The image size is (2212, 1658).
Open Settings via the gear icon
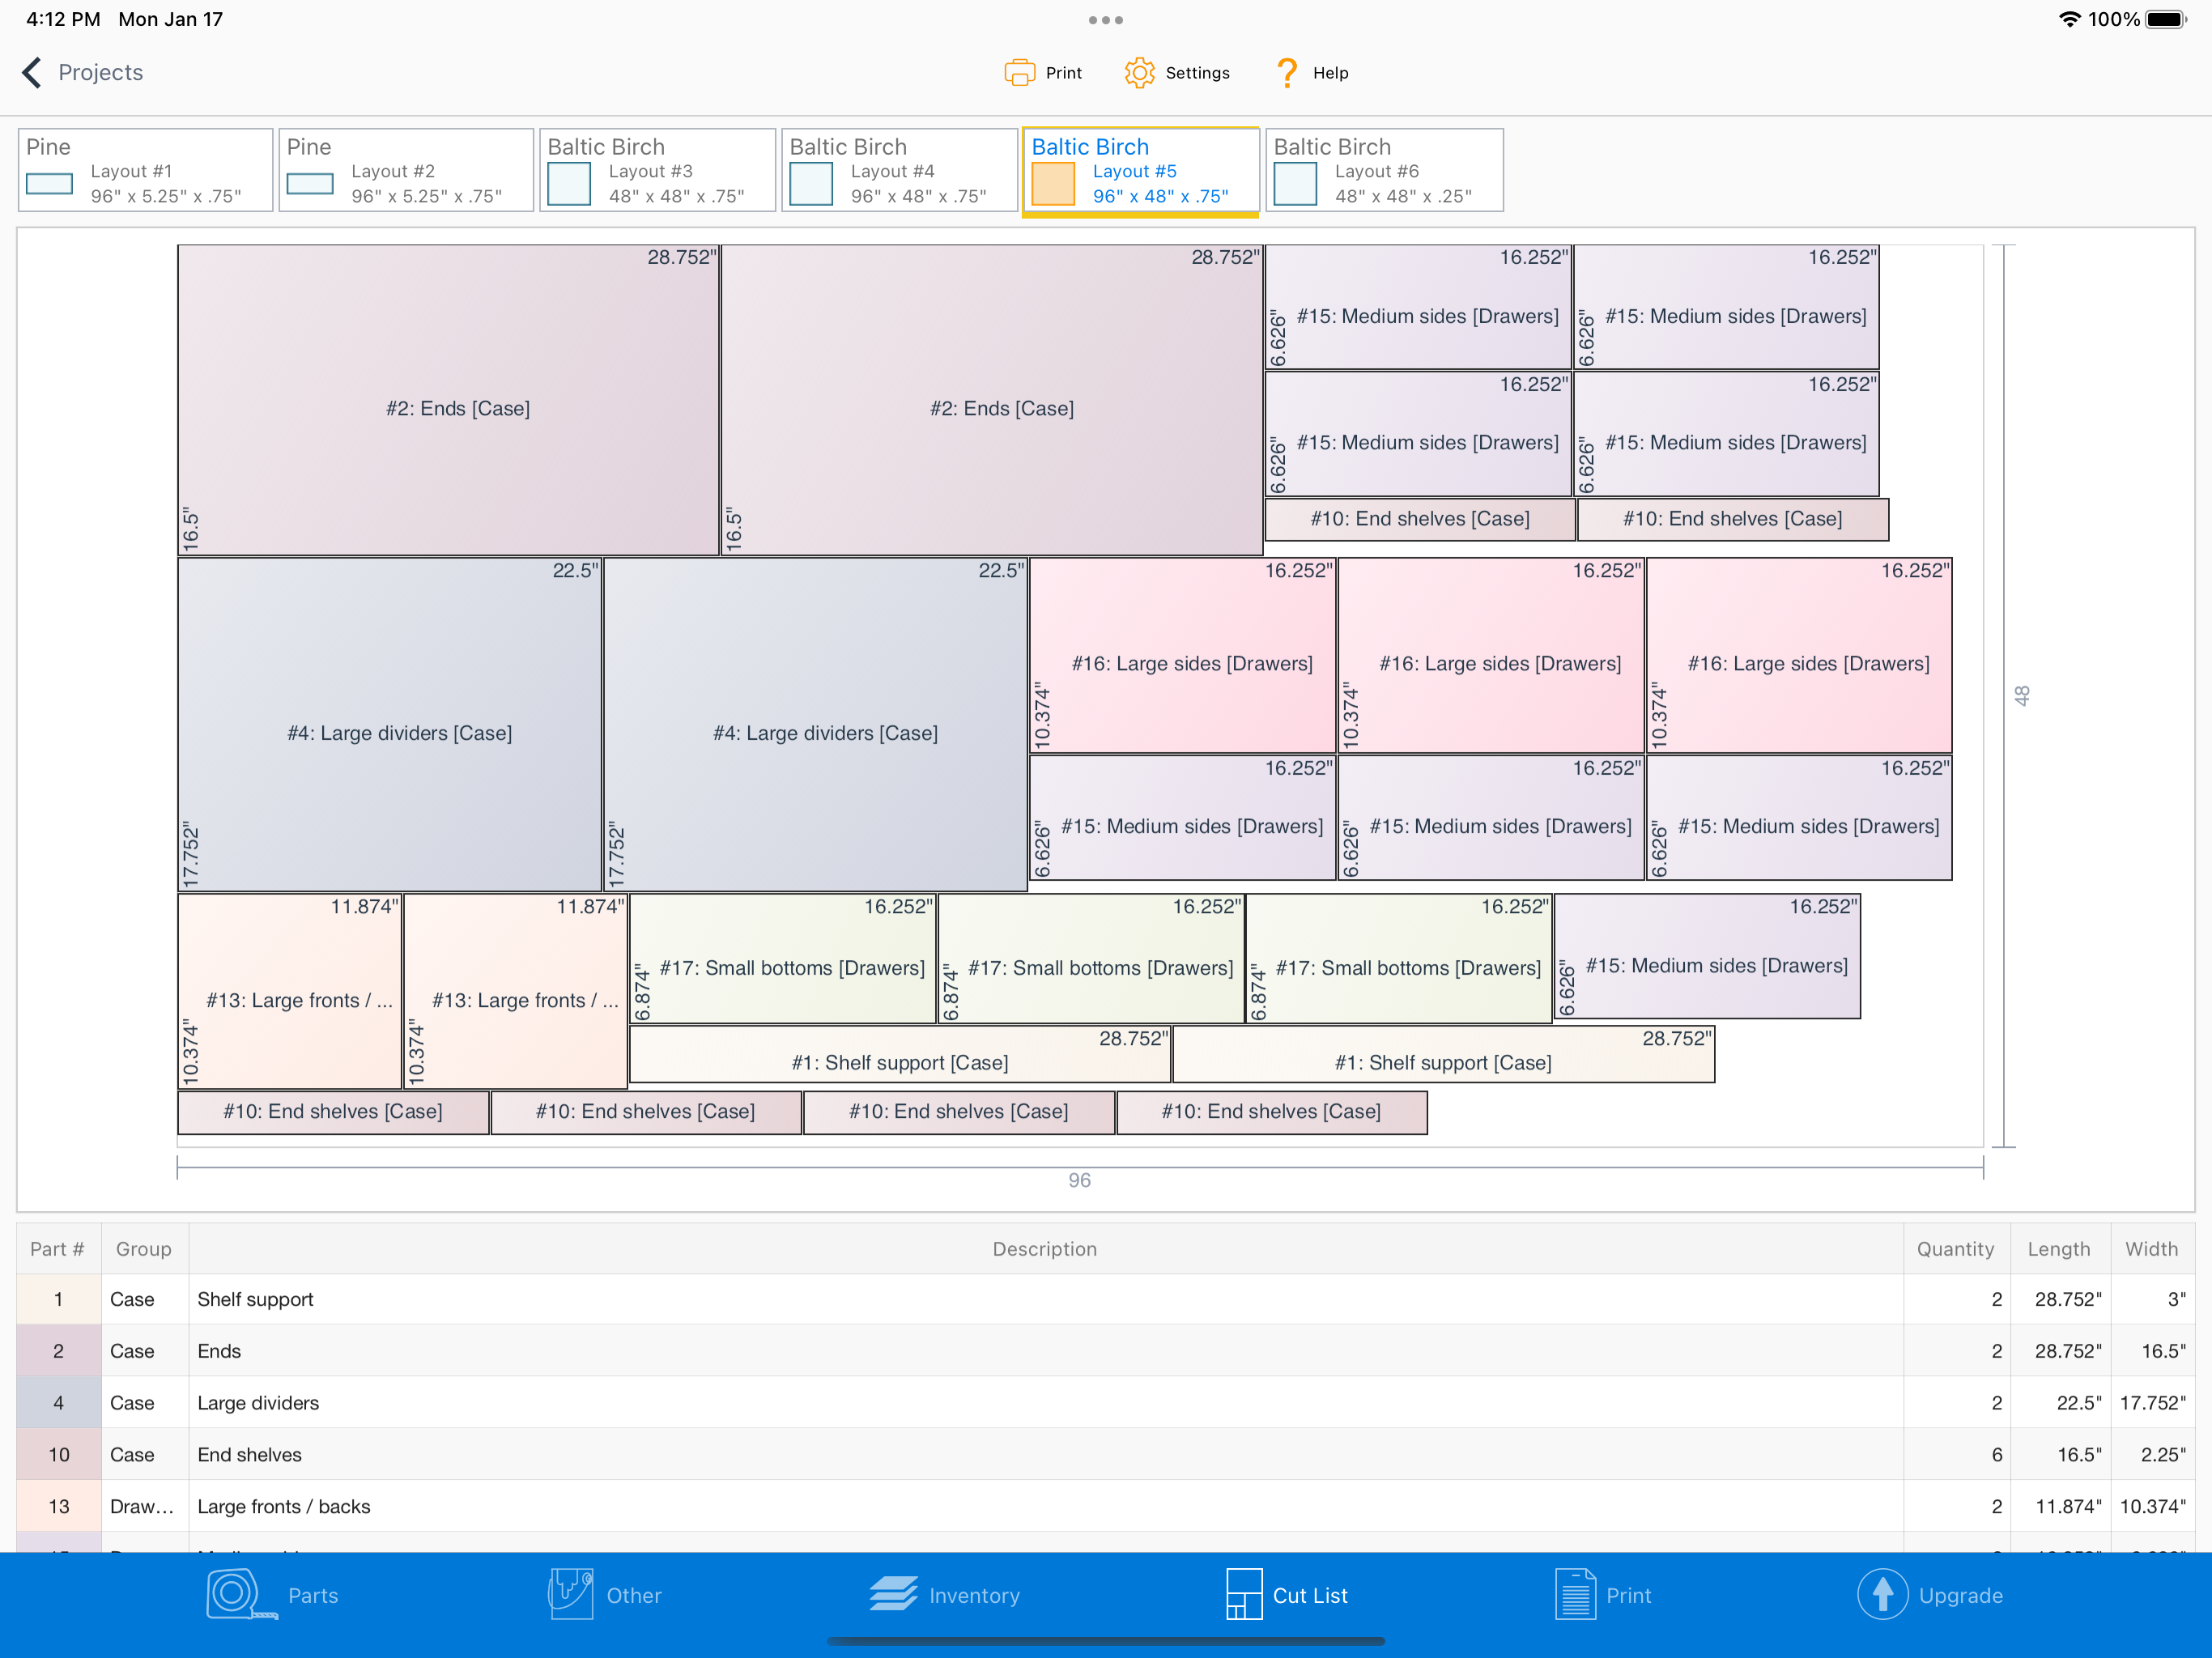1139,72
